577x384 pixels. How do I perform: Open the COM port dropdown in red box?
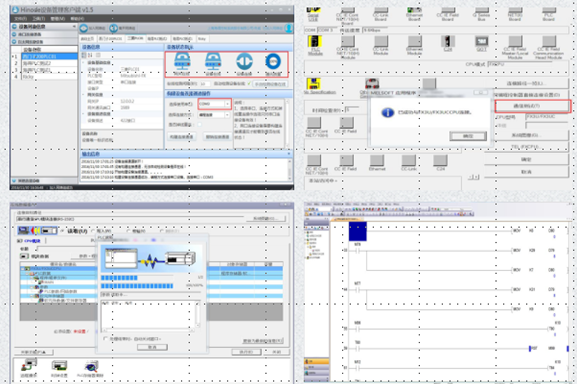click(215, 104)
